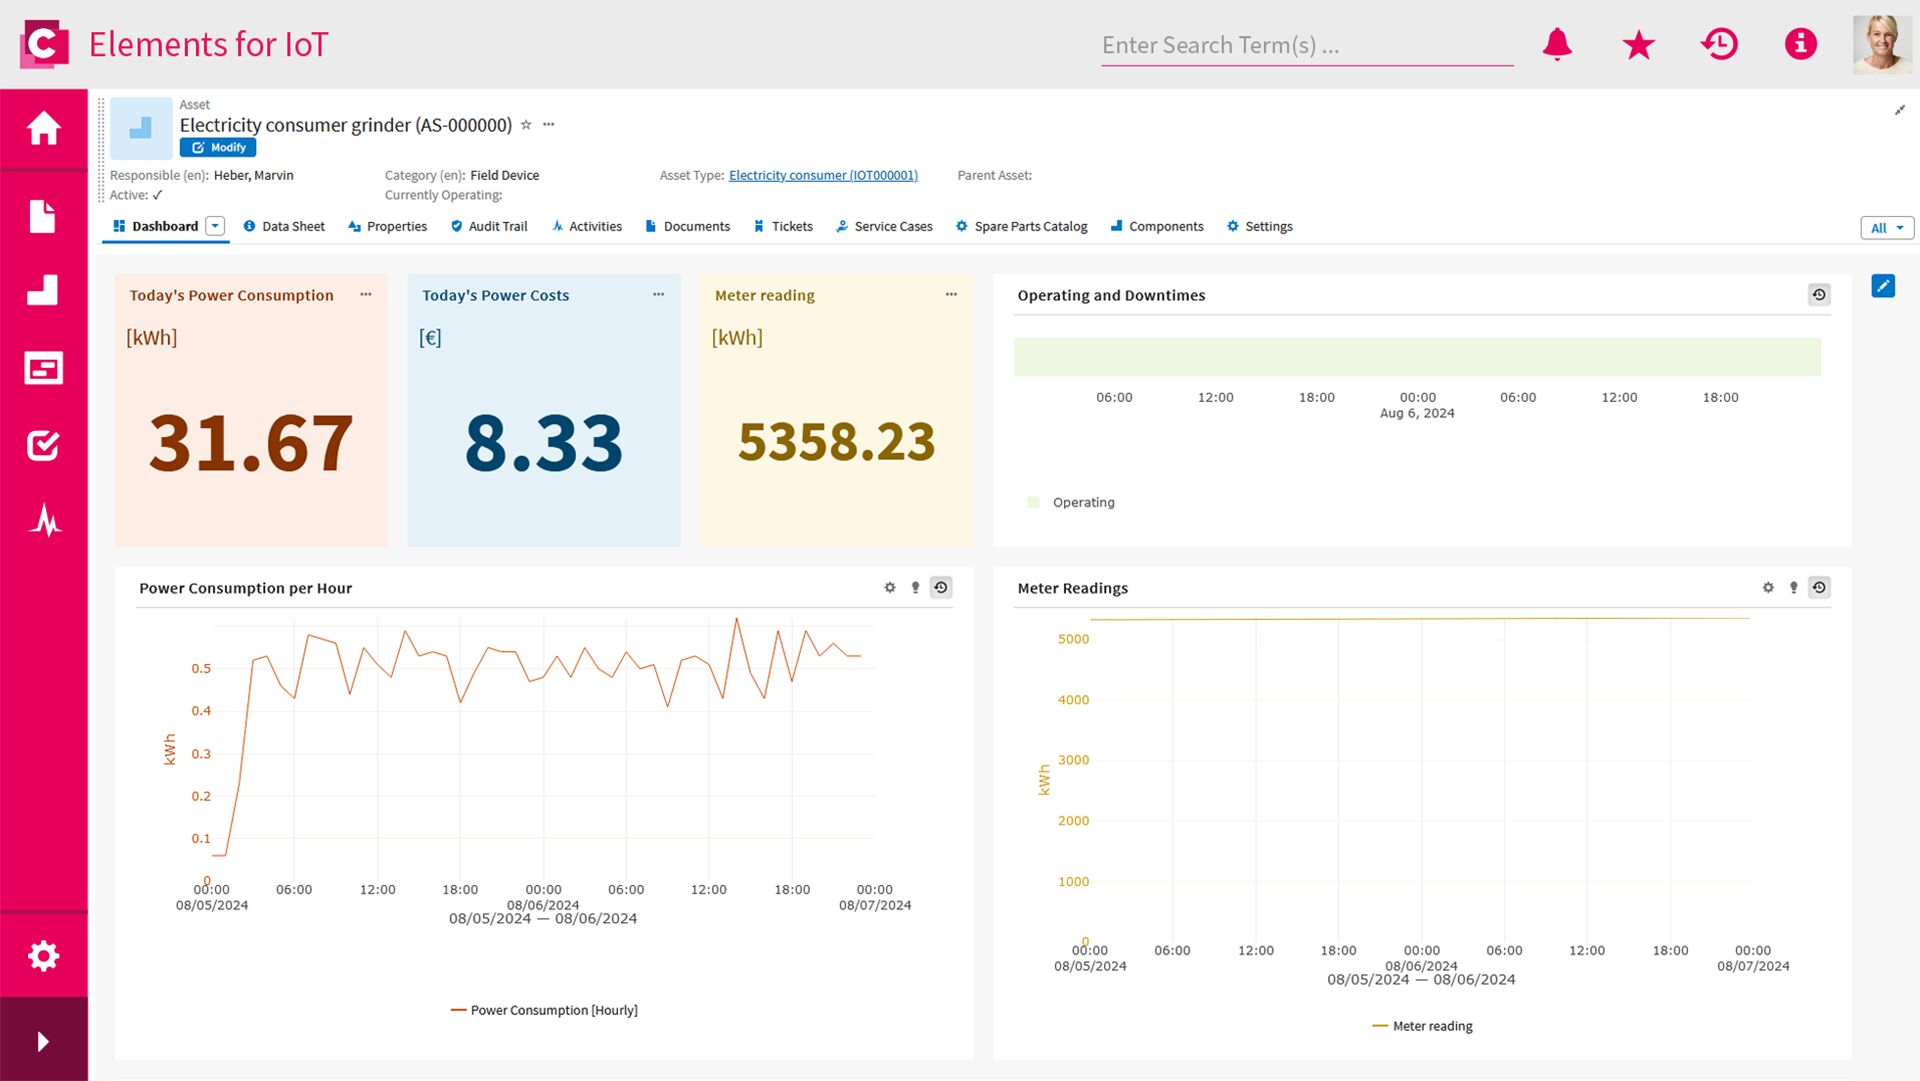Open the Tickets tab
Image resolution: width=1920 pixels, height=1081 pixels.
792,226
